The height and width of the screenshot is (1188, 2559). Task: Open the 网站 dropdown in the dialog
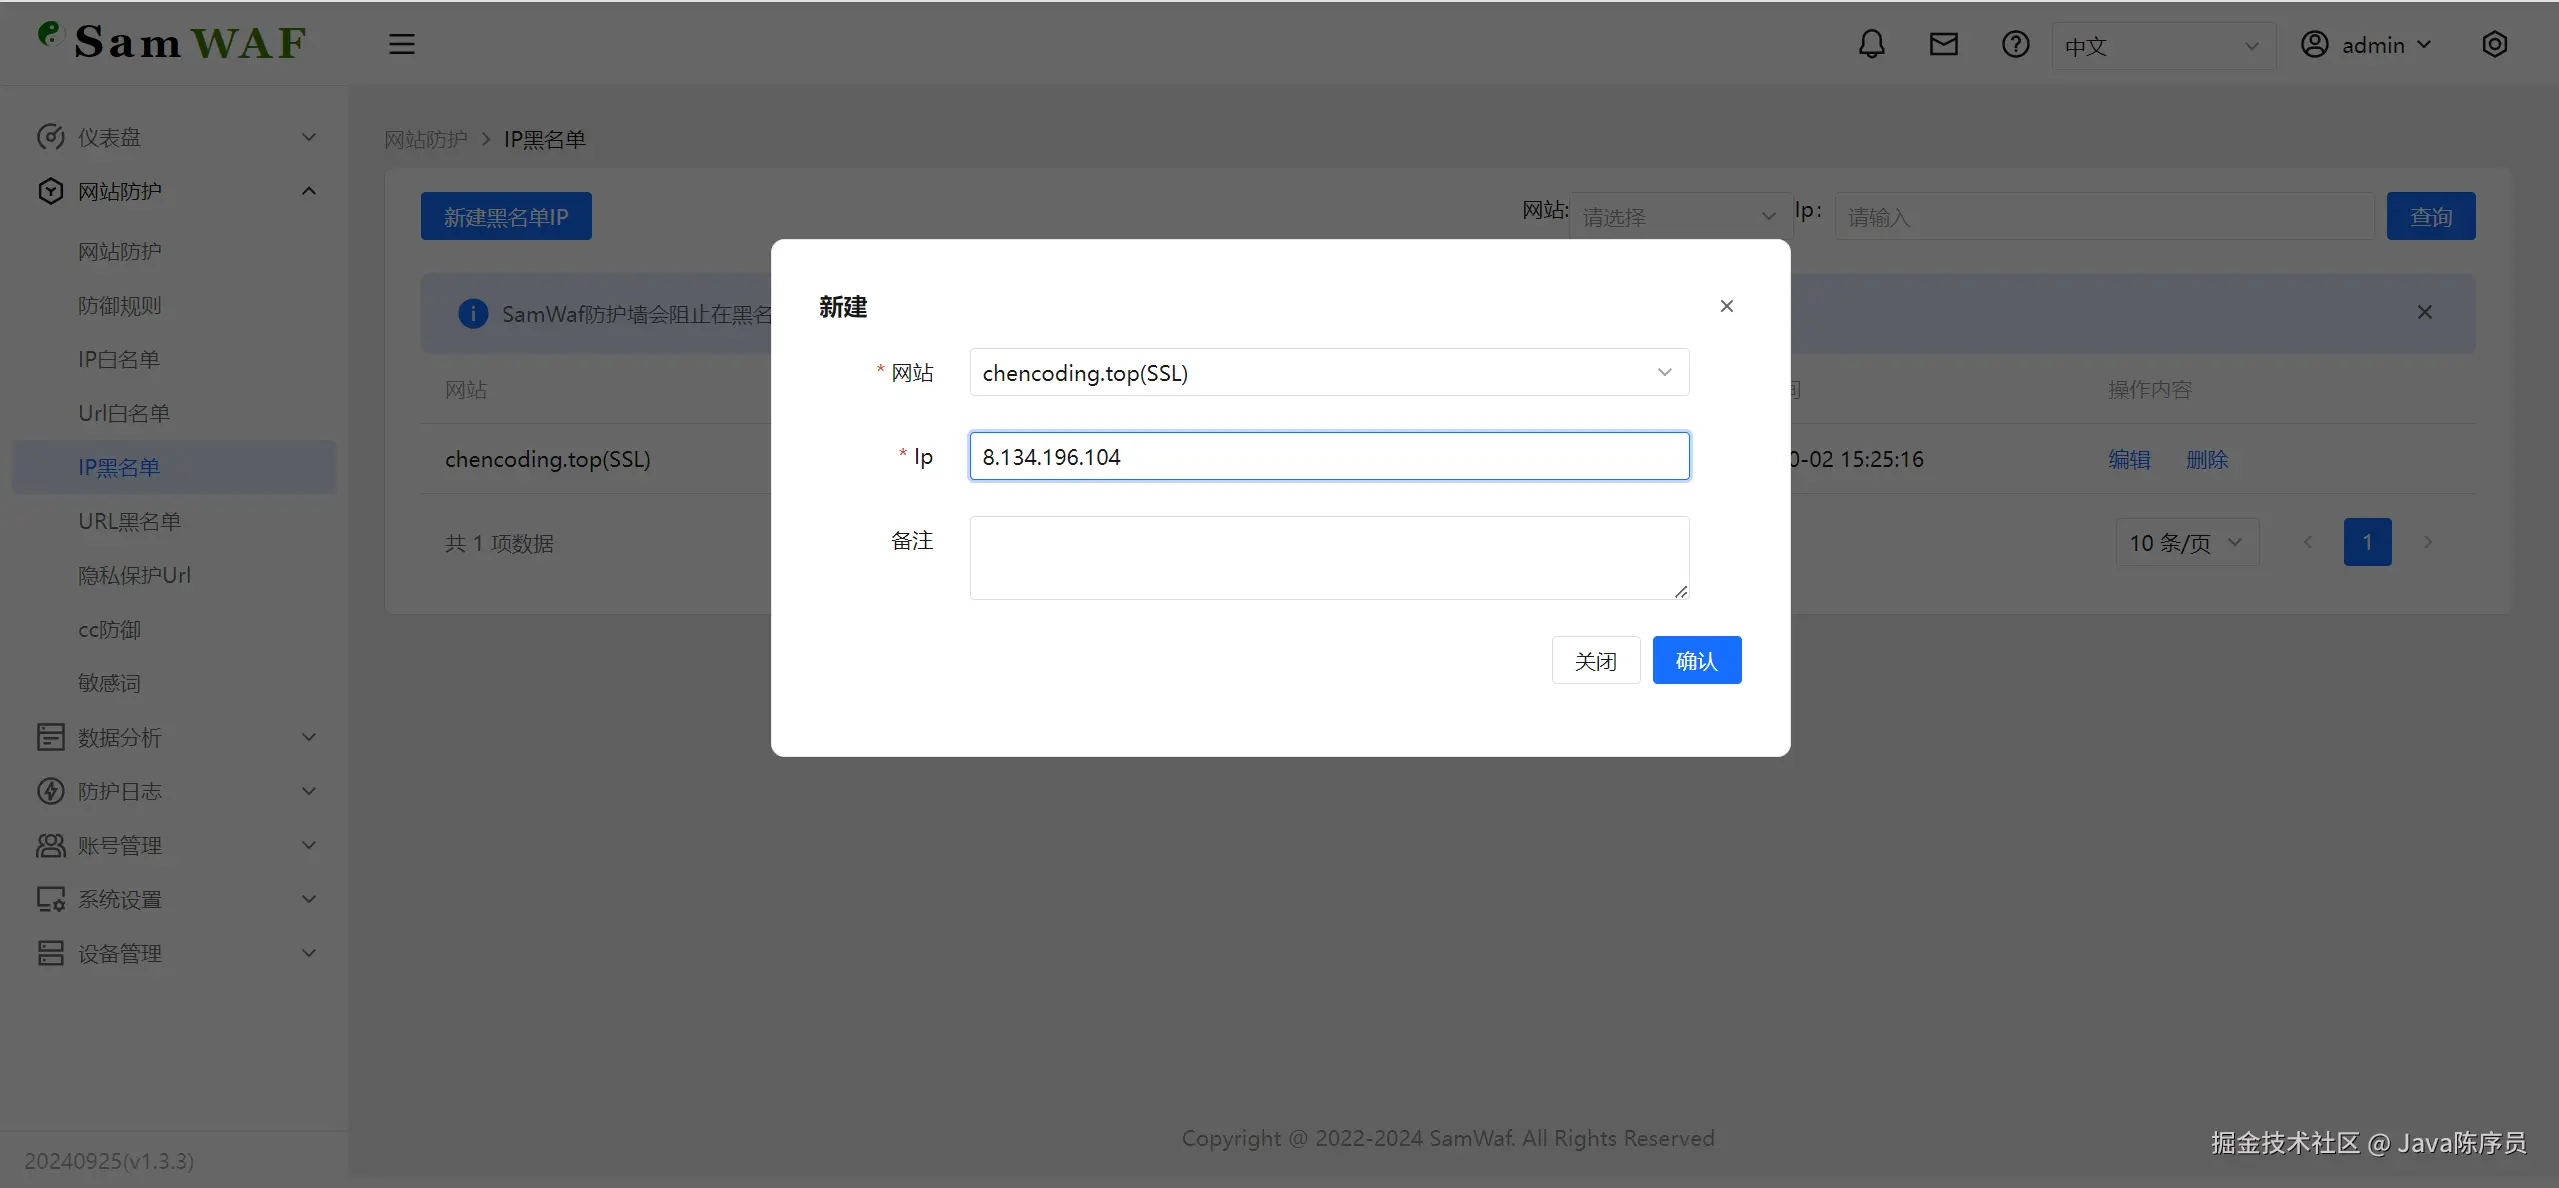click(1328, 372)
